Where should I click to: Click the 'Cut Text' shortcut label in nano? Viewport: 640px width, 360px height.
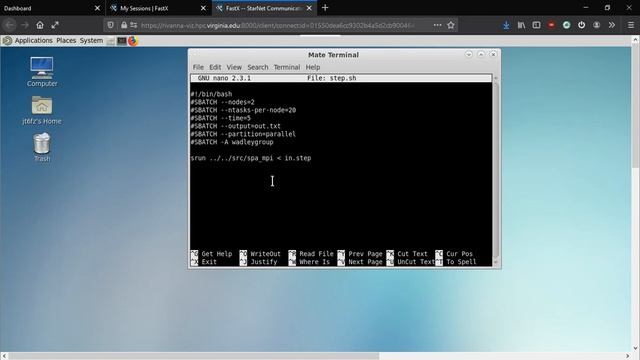(412, 254)
